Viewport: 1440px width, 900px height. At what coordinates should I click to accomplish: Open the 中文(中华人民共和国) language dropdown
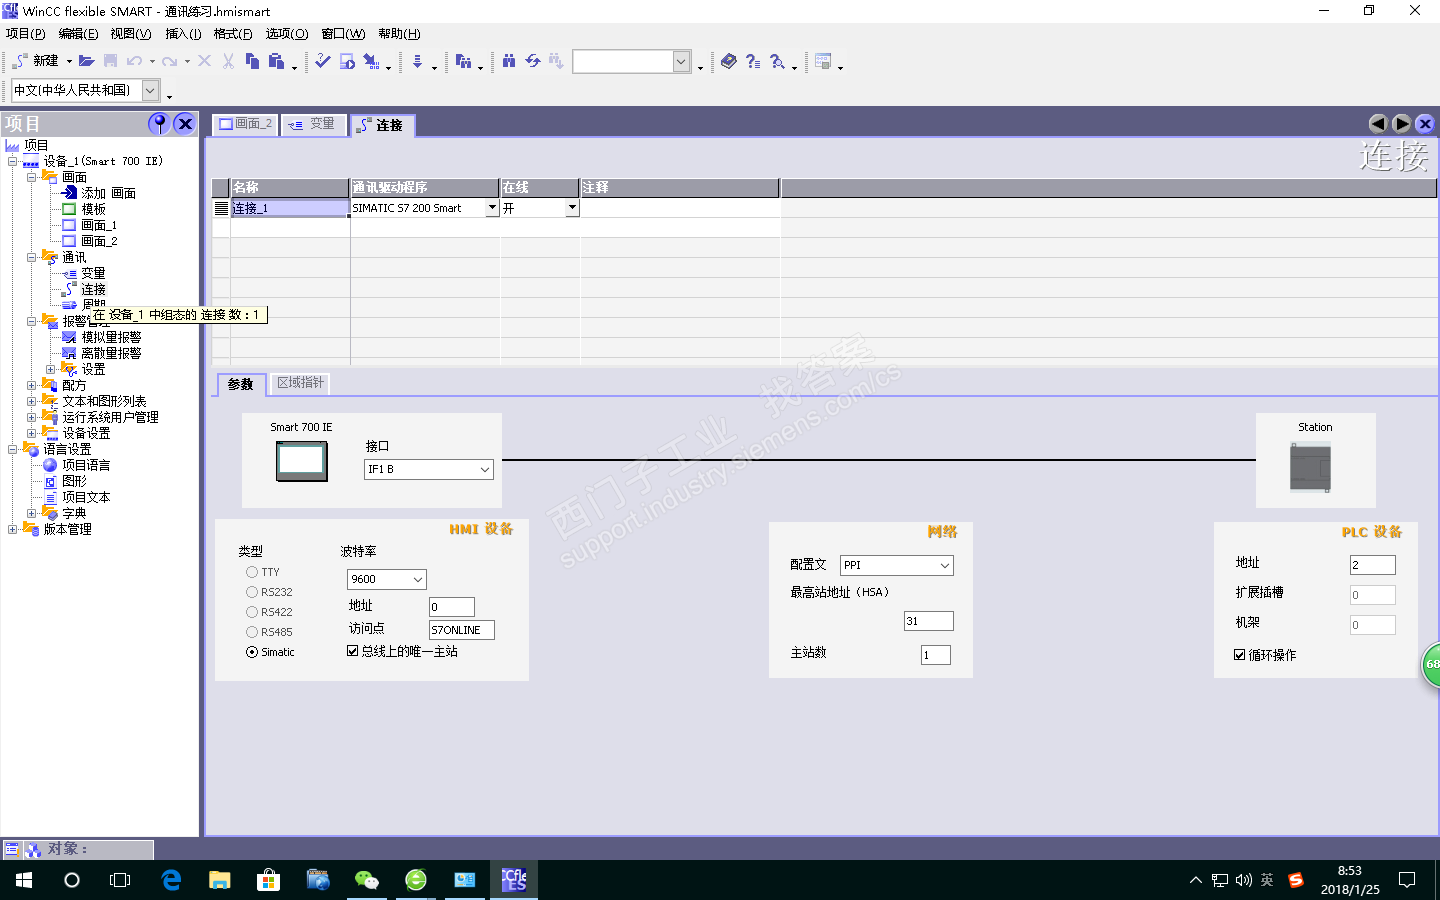150,90
